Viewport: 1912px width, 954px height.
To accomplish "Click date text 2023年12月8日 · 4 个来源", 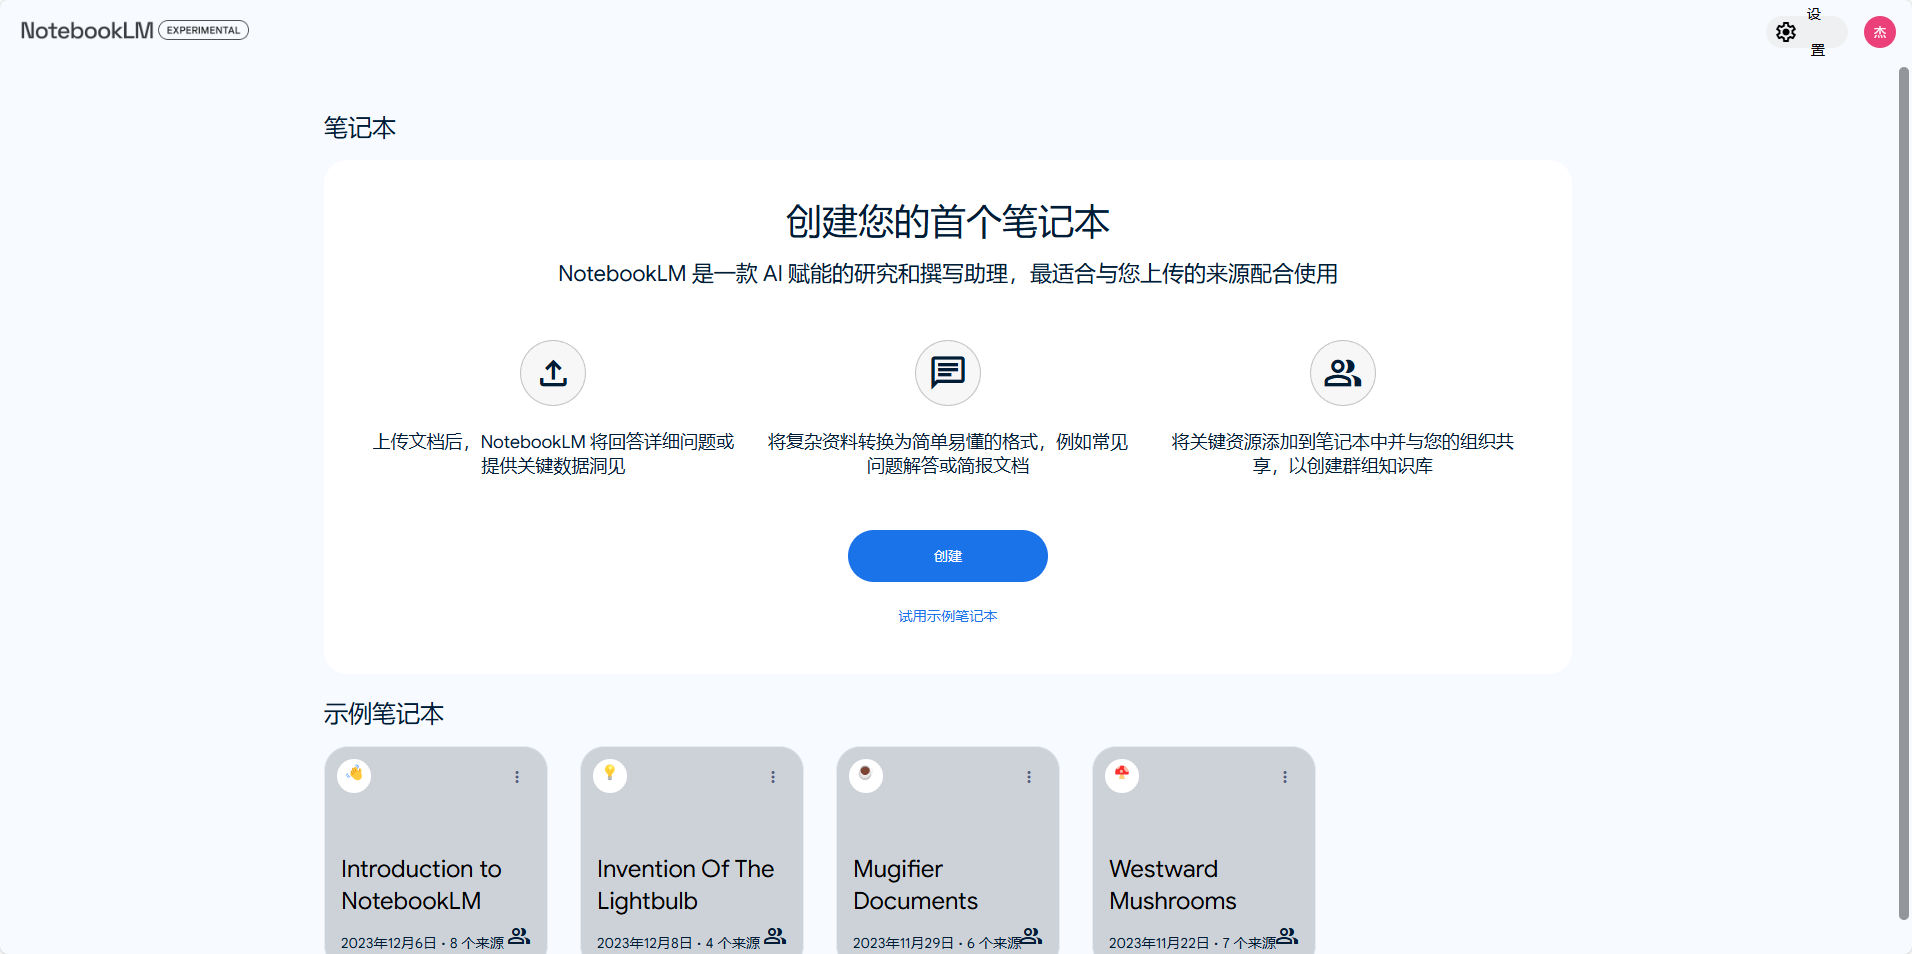I will (678, 943).
